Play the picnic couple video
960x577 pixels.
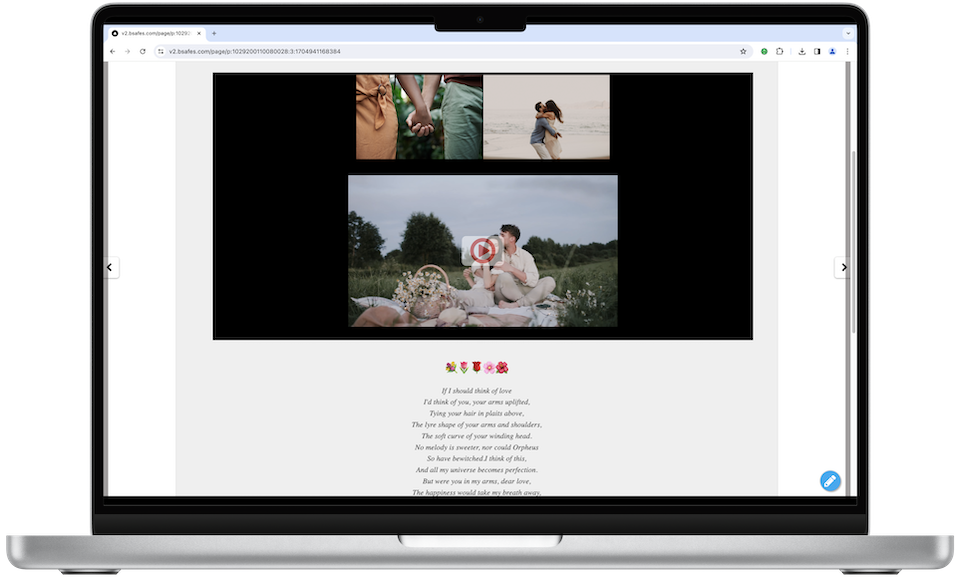click(x=482, y=250)
